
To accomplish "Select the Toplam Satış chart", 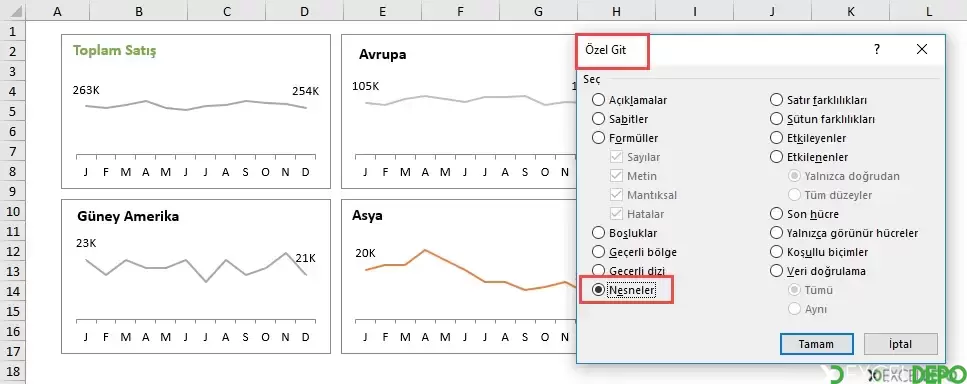I will [196, 112].
